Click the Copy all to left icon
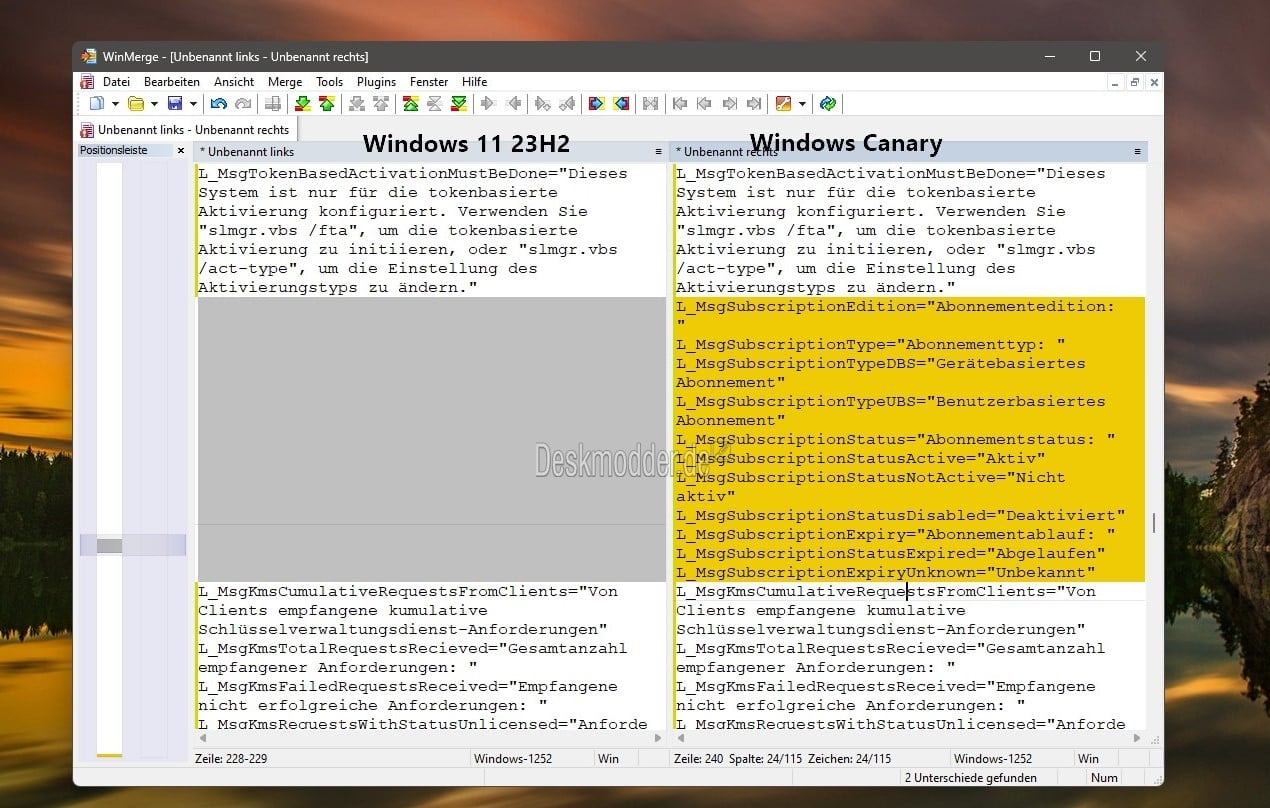Image resolution: width=1270 pixels, height=808 pixels. tap(621, 104)
